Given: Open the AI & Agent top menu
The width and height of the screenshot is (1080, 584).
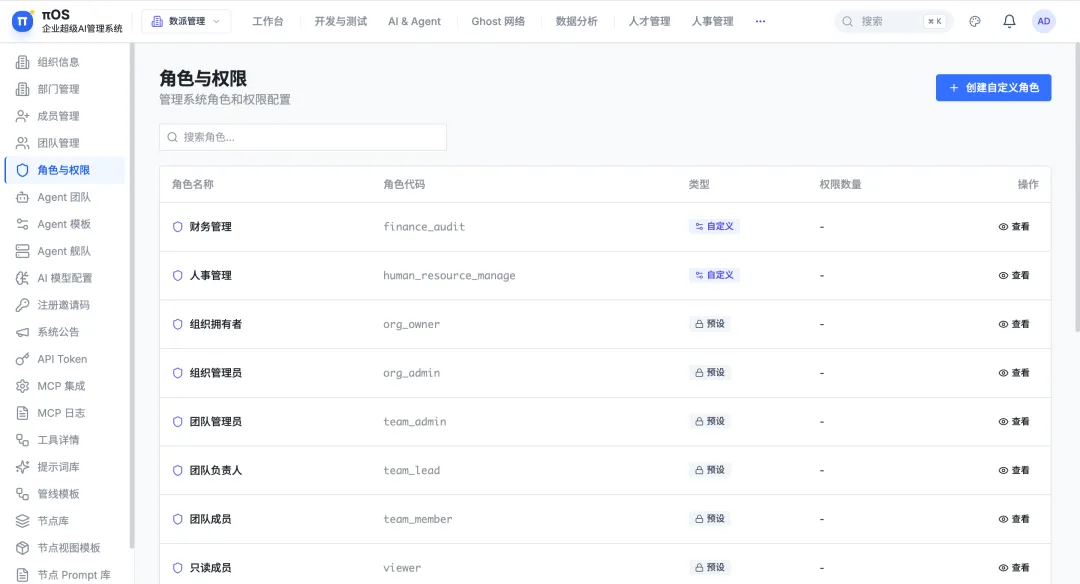Looking at the screenshot, I should click(415, 21).
